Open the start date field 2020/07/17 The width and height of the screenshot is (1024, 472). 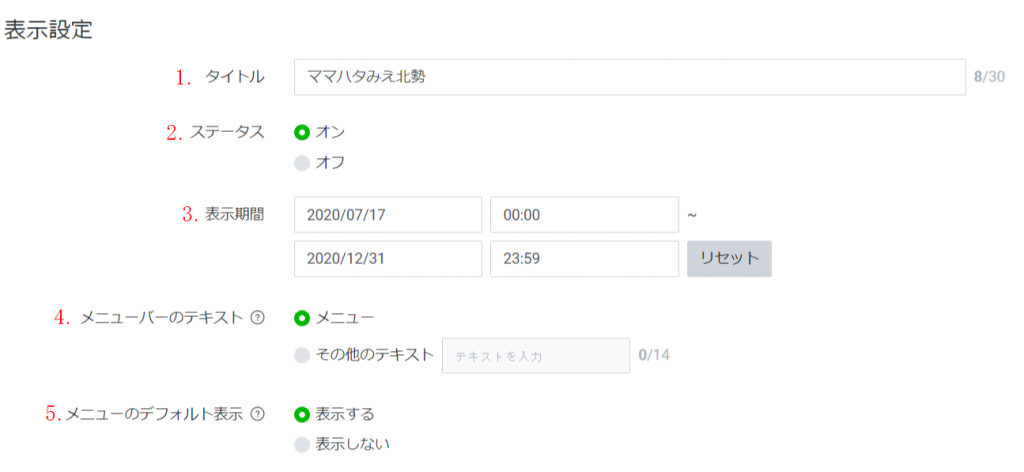(388, 214)
